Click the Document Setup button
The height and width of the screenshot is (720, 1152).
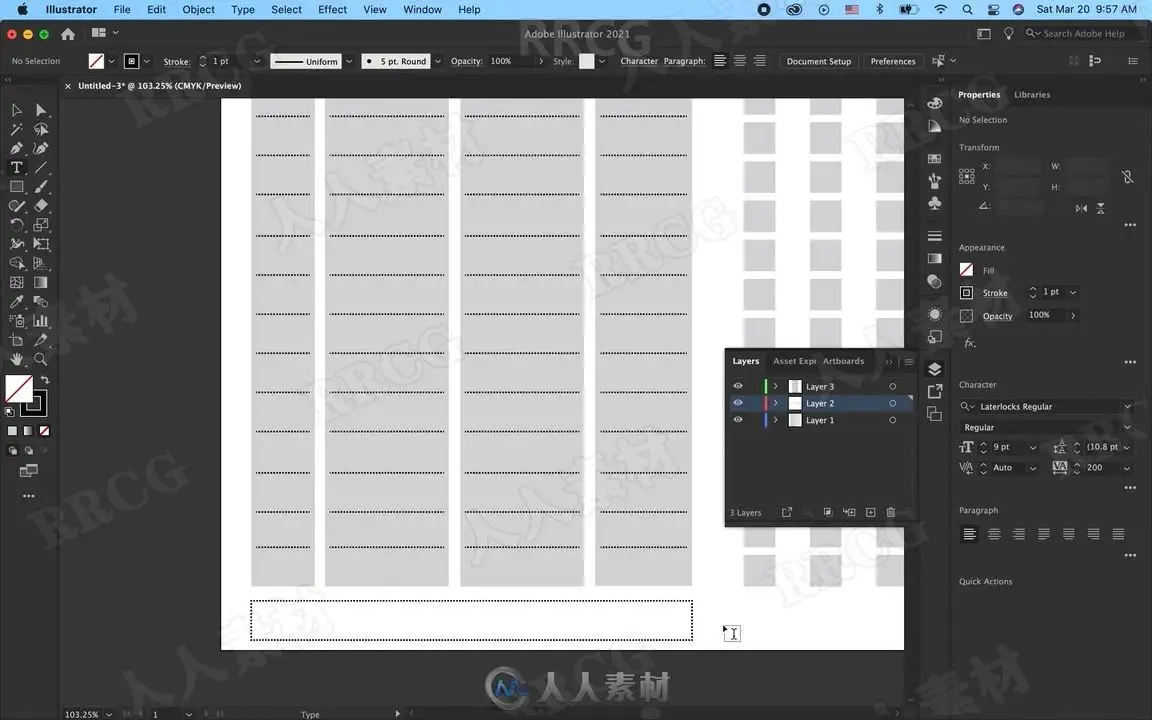(x=818, y=61)
